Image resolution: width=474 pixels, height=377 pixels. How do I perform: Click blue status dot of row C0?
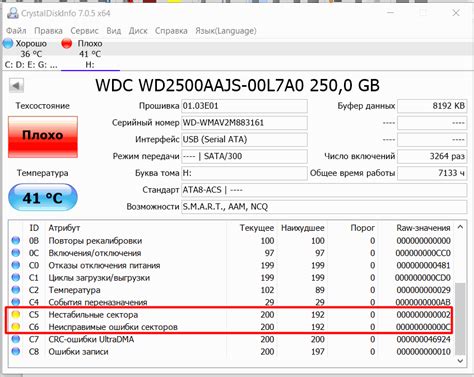16,265
